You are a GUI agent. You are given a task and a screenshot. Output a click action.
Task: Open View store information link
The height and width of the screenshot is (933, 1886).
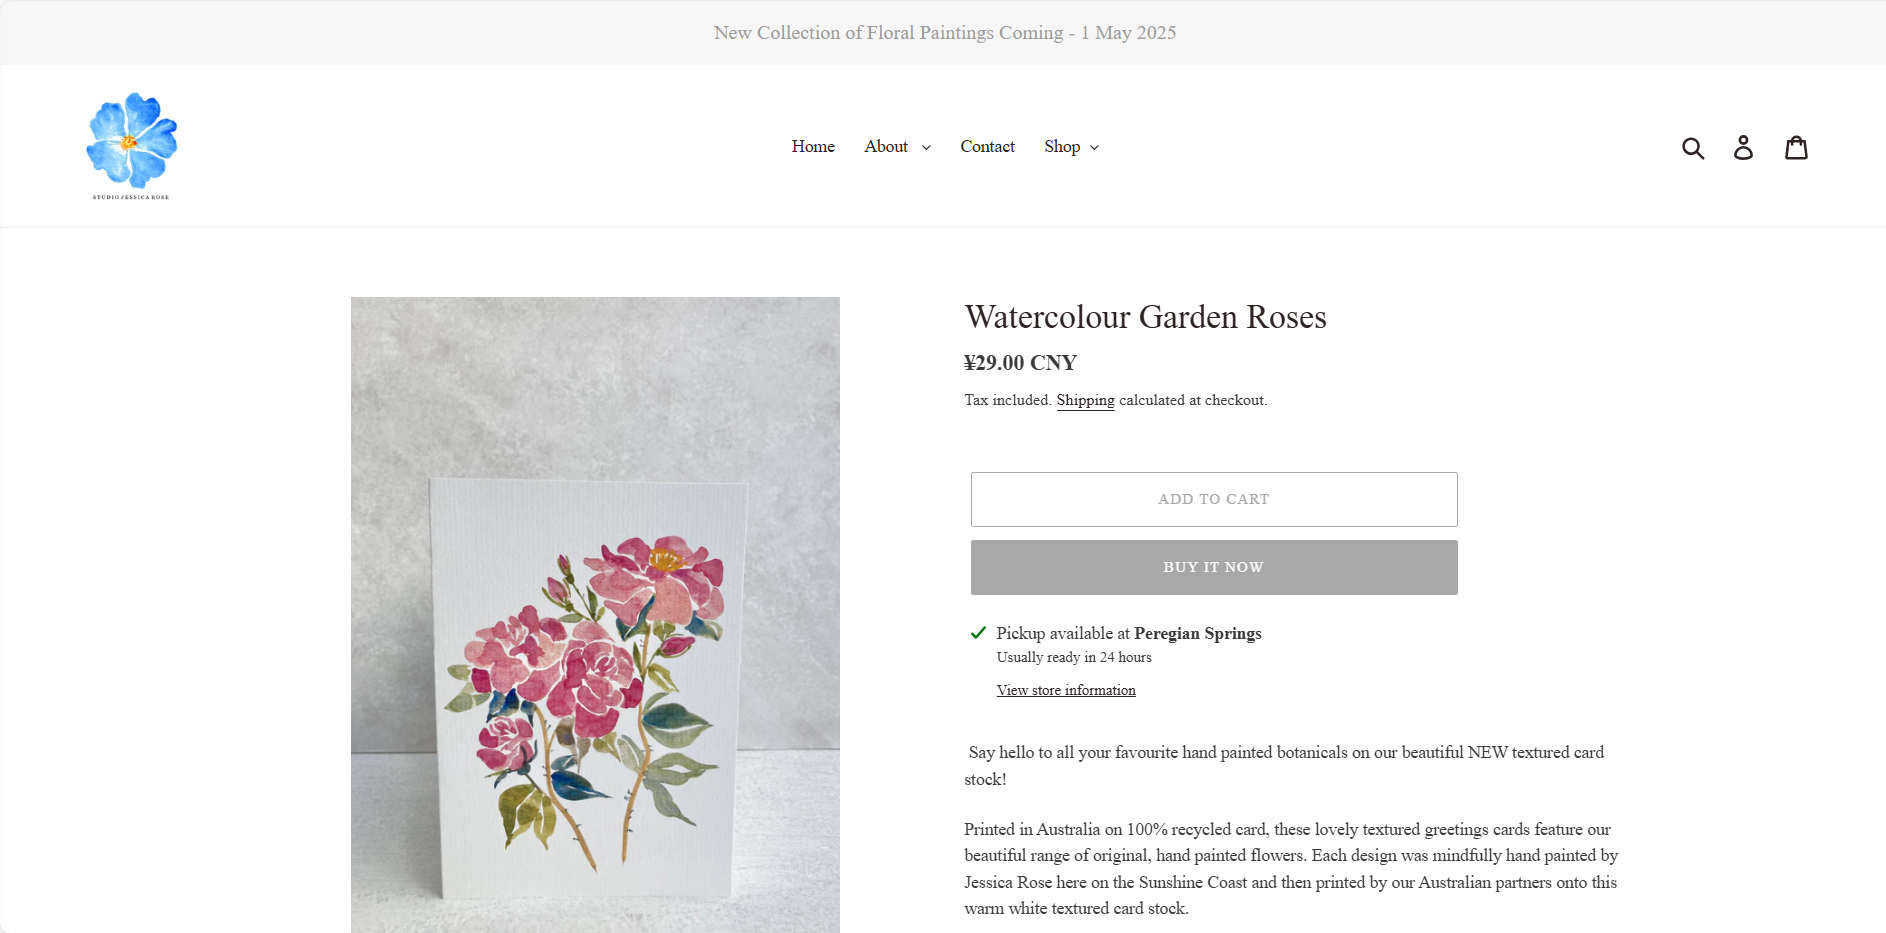1066,690
